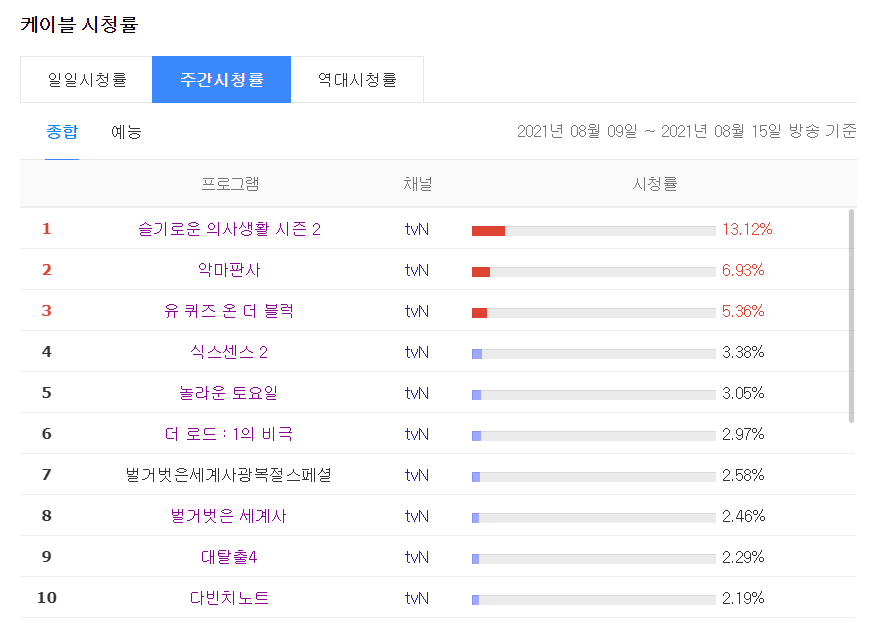The image size is (883, 623).
Task: Open the 더 로드 : 1의 비극 link
Action: 229,434
